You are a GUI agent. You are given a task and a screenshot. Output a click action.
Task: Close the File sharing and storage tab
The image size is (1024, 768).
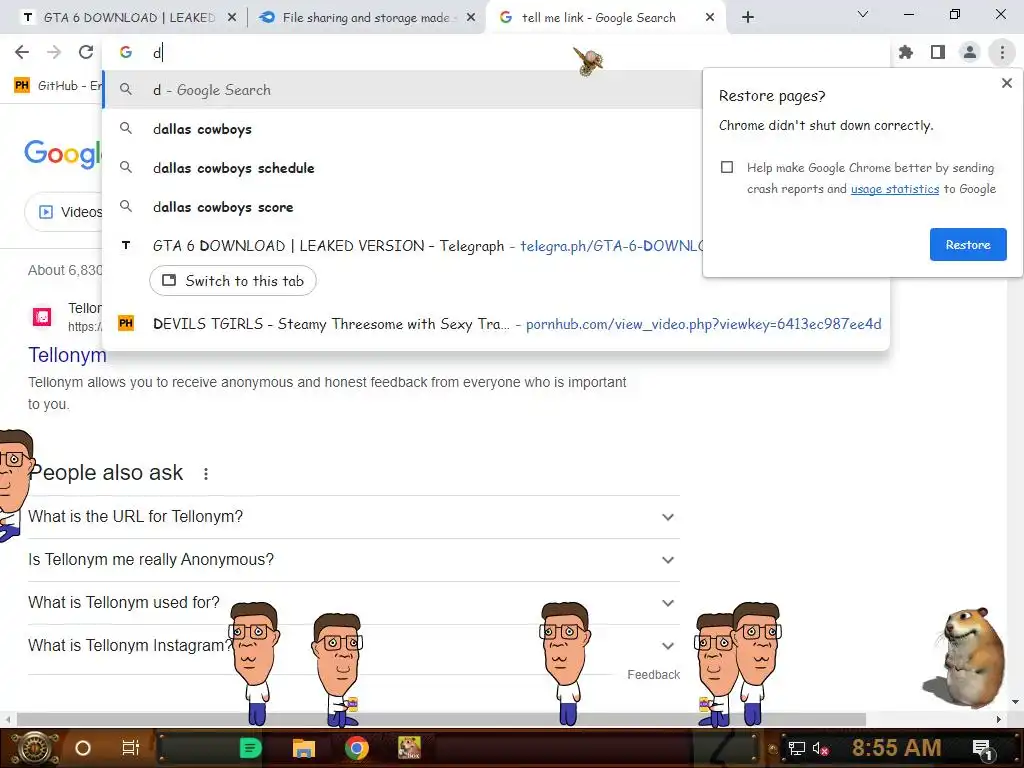tap(471, 18)
